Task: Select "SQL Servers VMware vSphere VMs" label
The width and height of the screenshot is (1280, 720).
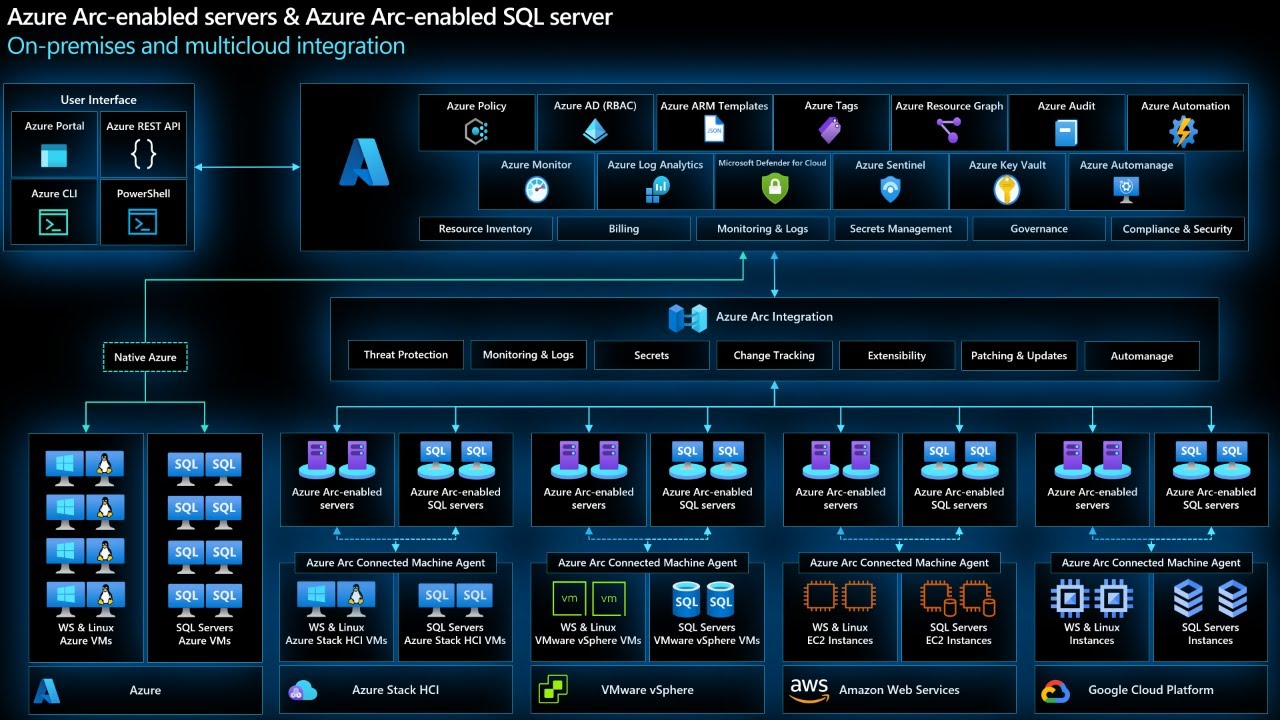Action: 707,634
